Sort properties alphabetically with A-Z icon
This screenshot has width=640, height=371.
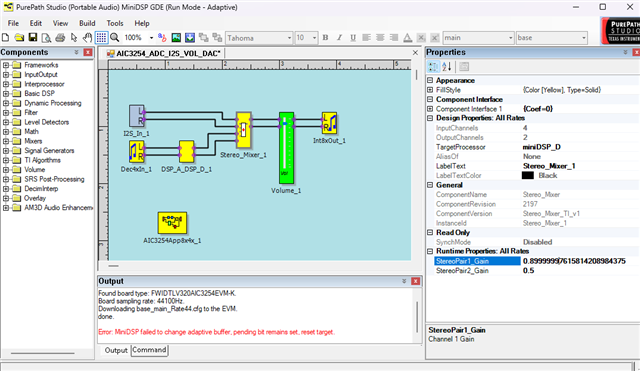coord(447,67)
